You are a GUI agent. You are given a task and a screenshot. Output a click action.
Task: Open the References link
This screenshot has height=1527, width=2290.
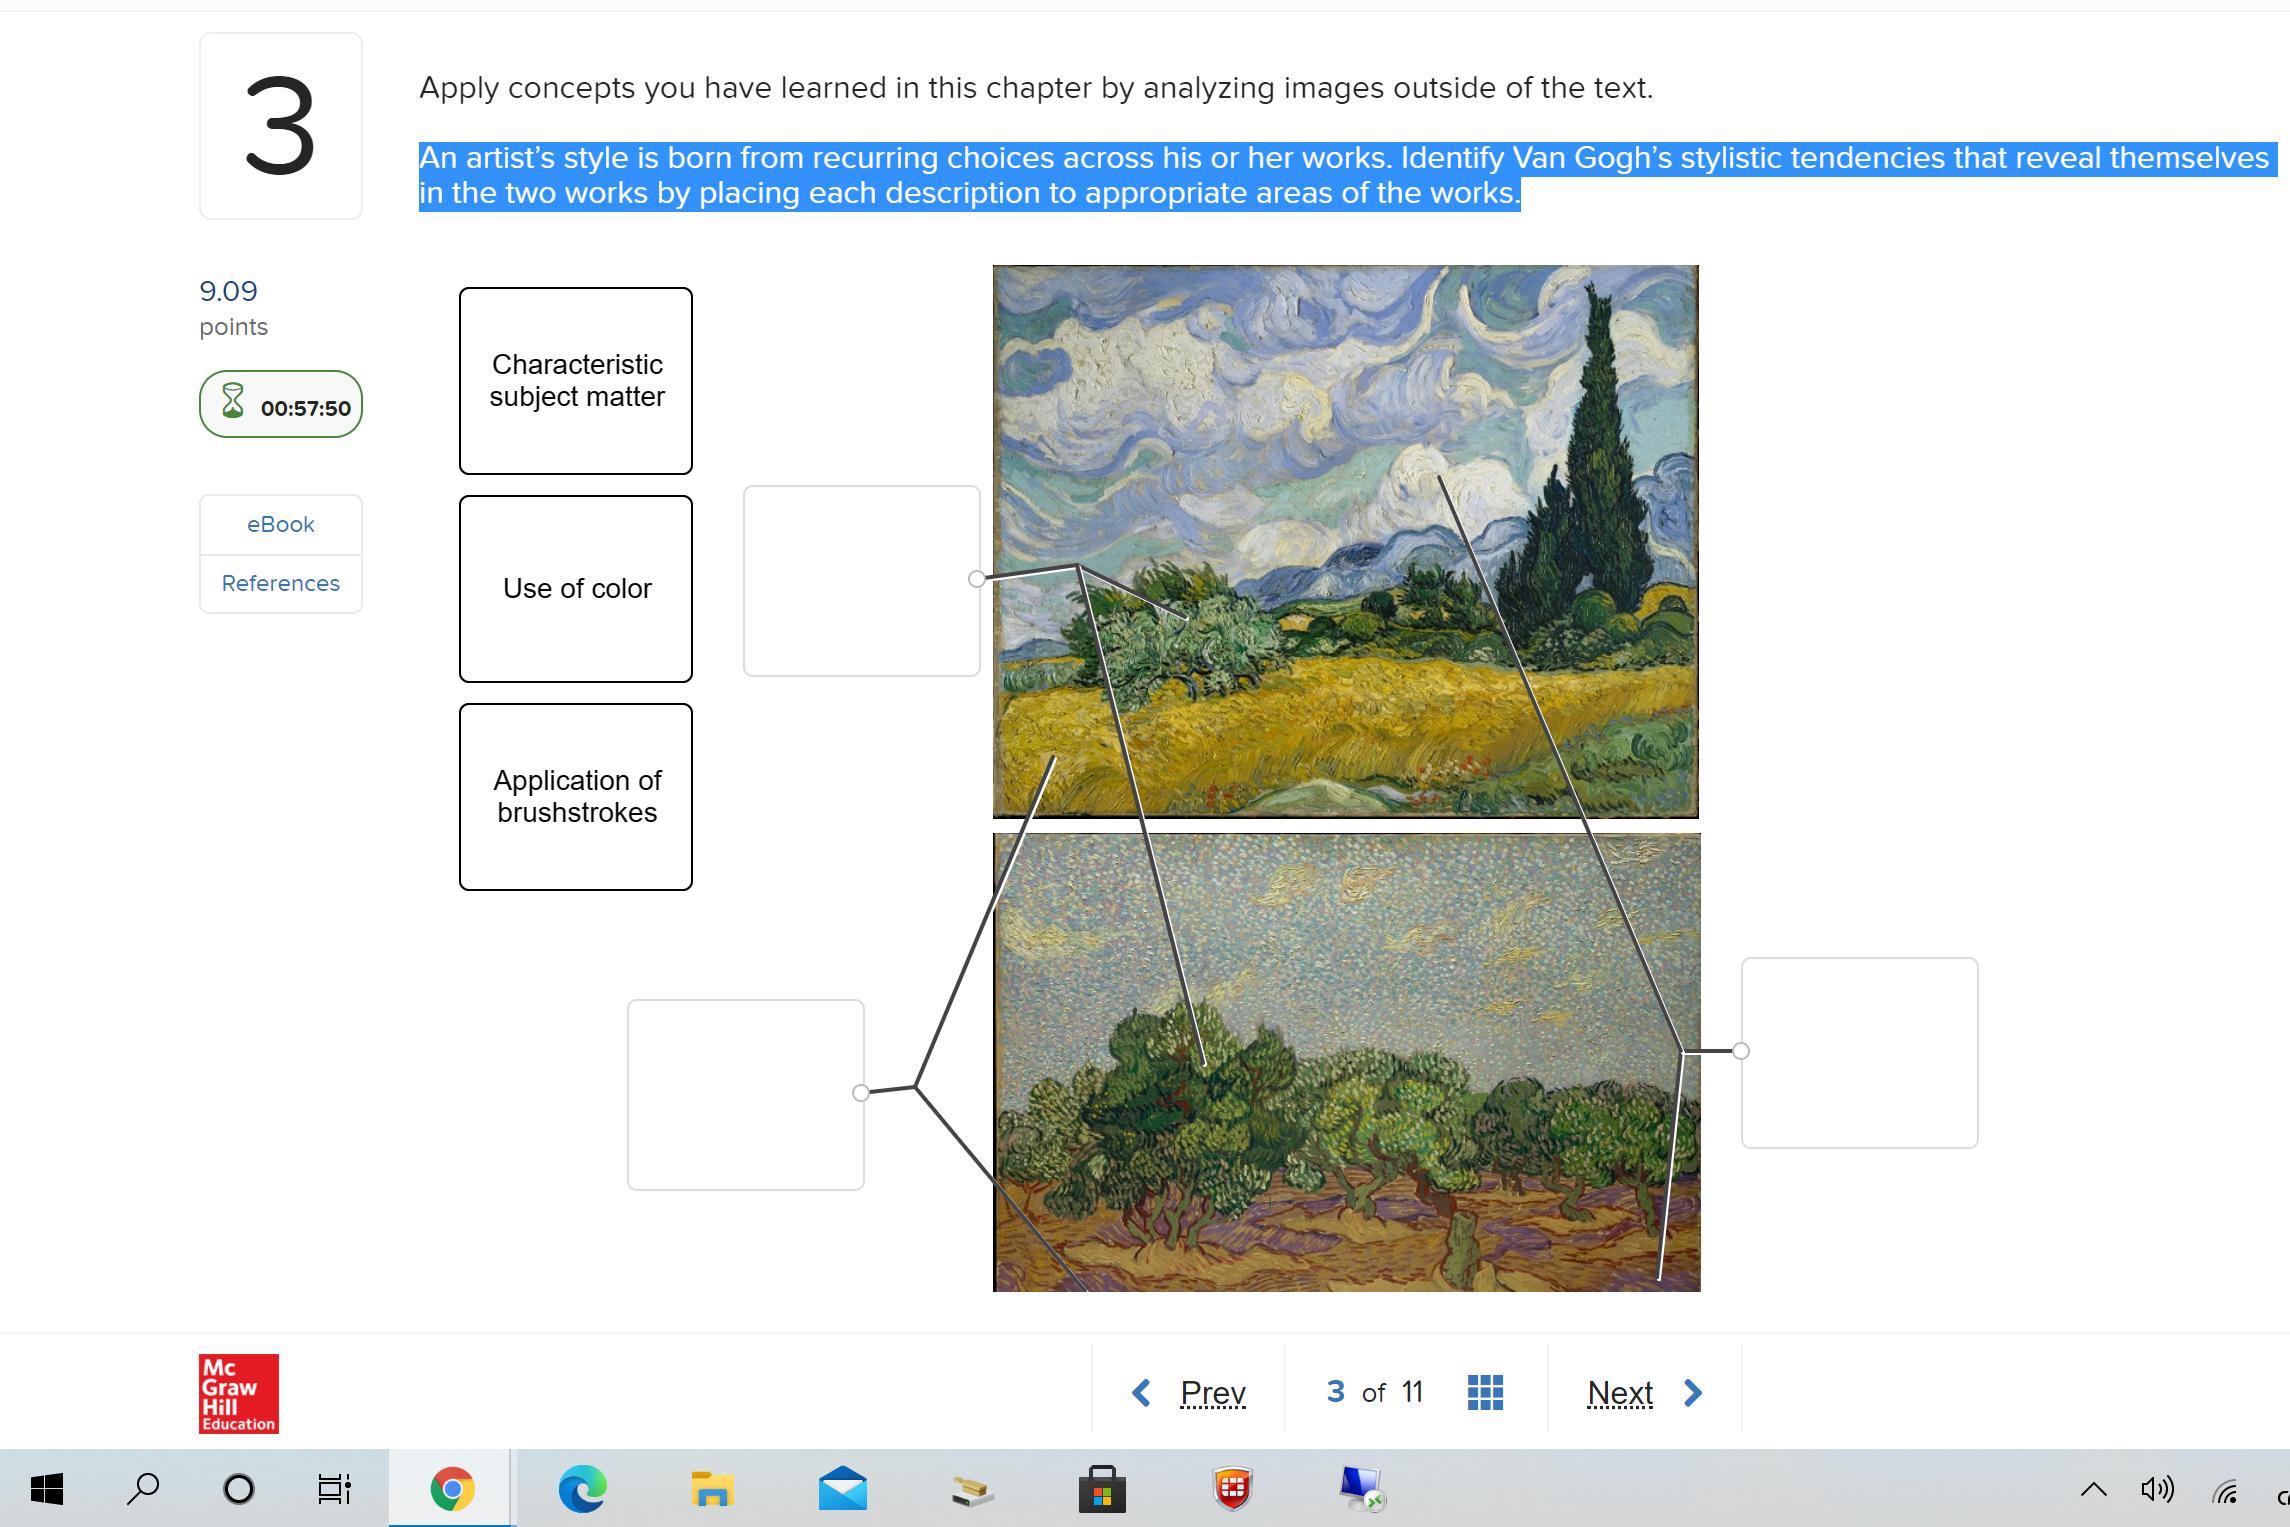coord(281,584)
